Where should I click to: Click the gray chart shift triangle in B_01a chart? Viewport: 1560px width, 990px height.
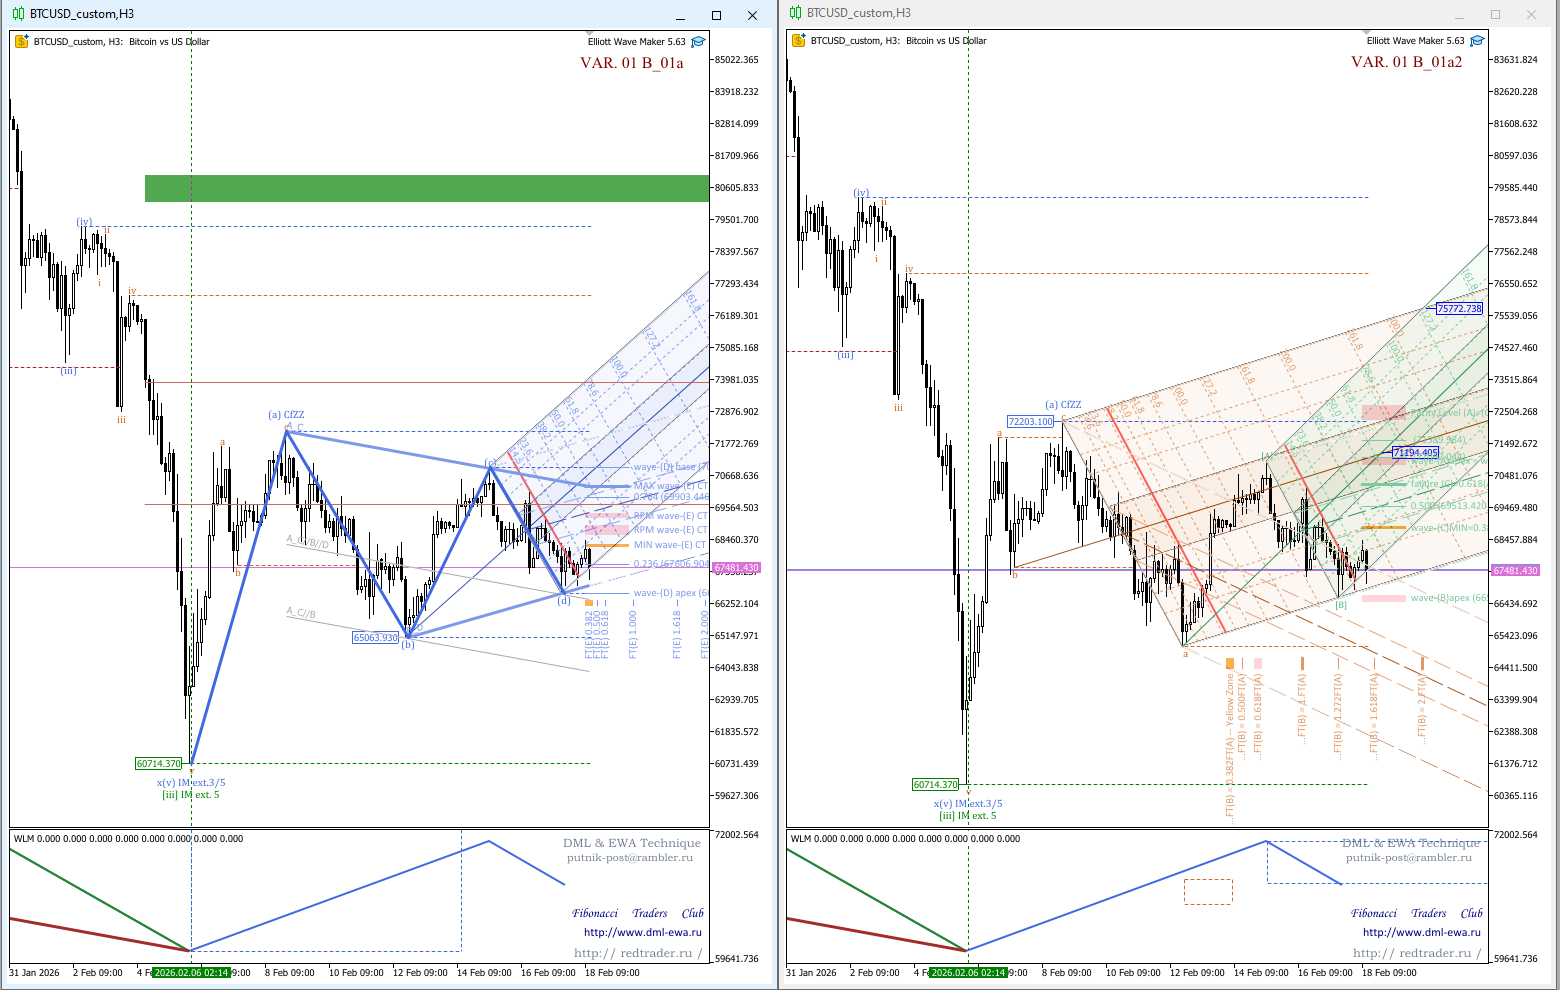pyautogui.click(x=589, y=34)
